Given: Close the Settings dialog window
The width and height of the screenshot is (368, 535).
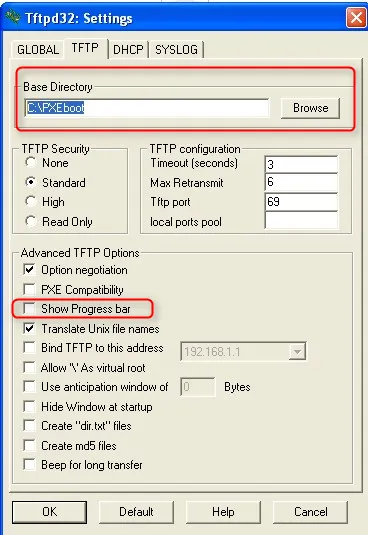Looking at the screenshot, I should [356, 17].
